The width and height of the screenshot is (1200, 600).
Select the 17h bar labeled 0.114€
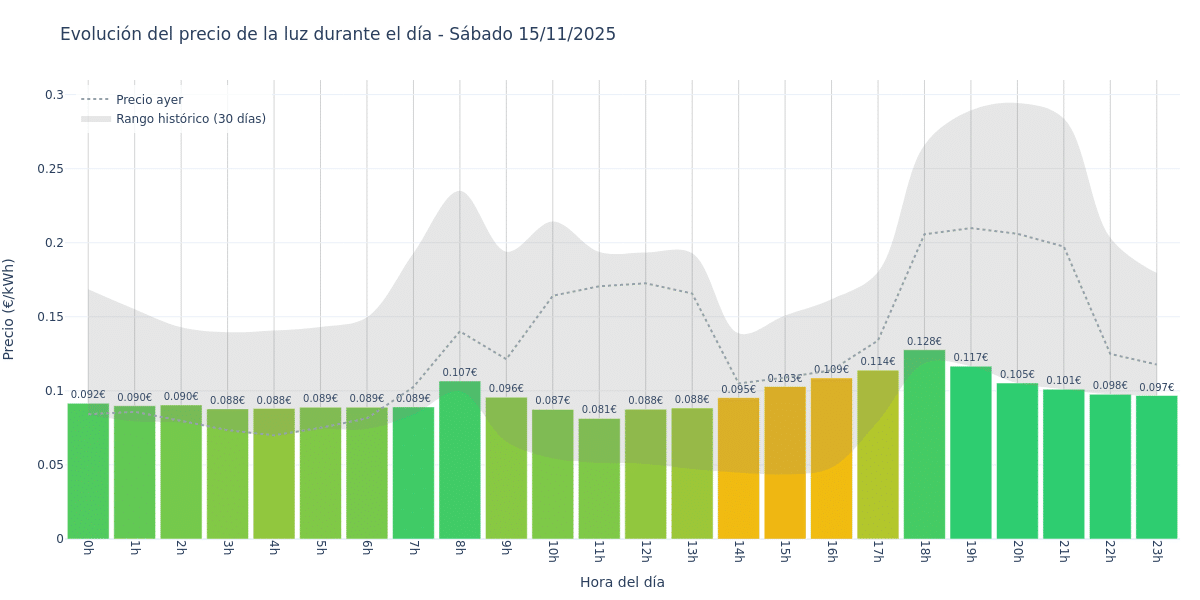pyautogui.click(x=878, y=455)
